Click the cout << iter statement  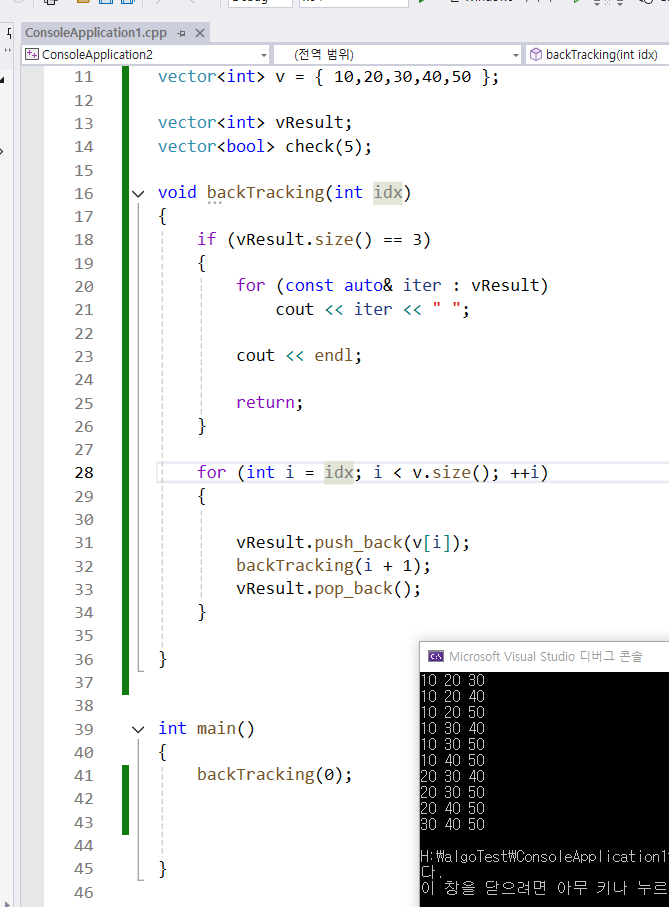[x=372, y=309]
